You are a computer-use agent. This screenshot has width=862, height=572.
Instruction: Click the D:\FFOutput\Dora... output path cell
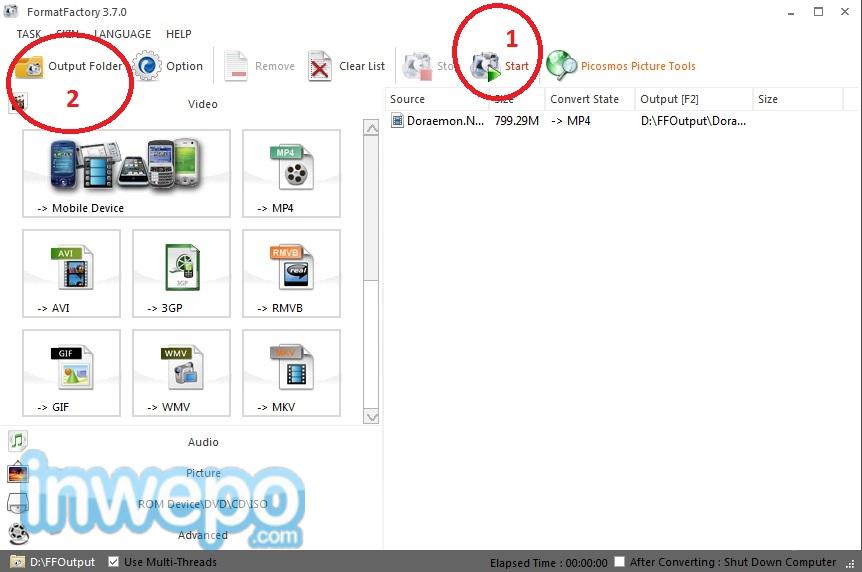coord(693,120)
